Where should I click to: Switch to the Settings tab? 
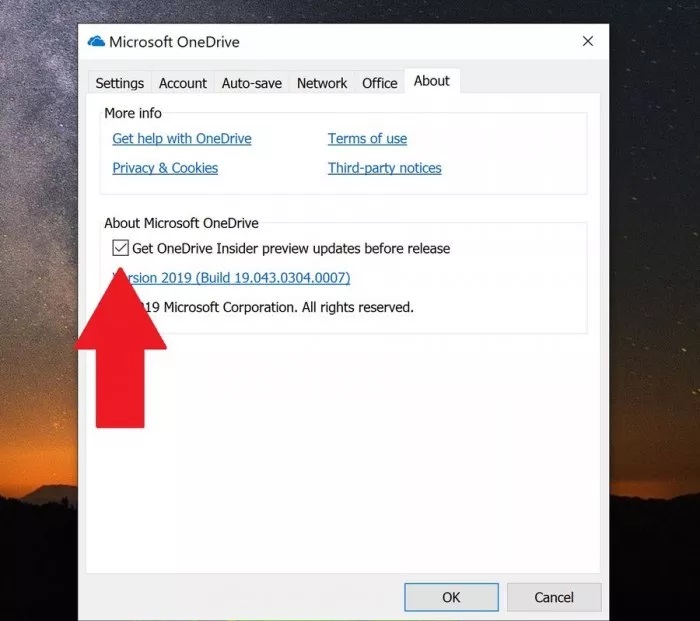point(120,83)
